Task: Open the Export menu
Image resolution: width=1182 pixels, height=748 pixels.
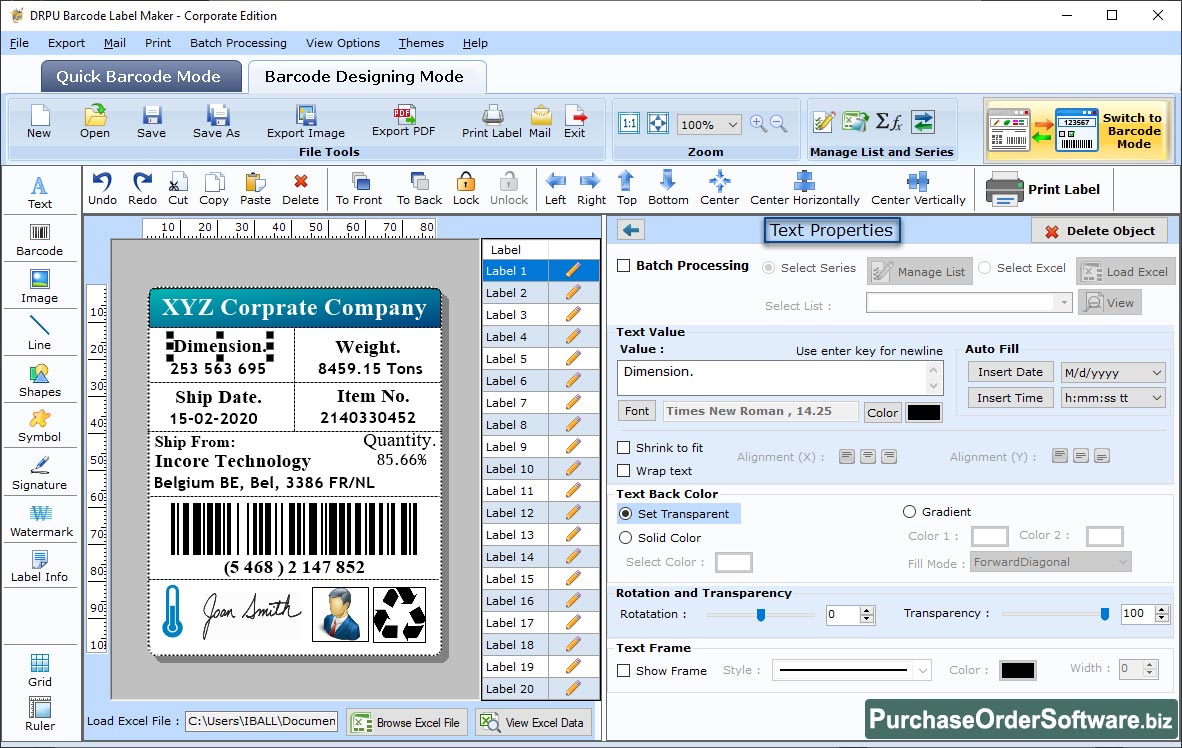Action: [66, 43]
